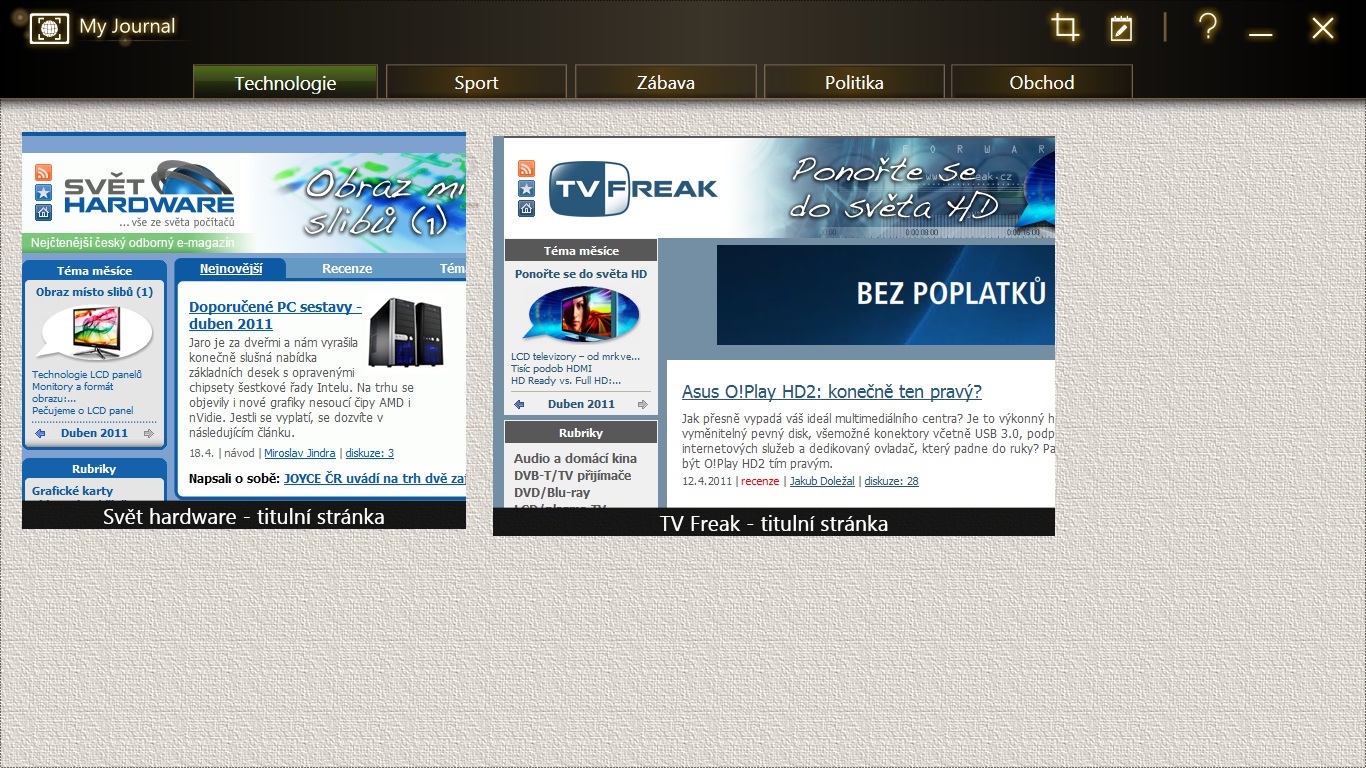Open the Obchod tab
This screenshot has width=1366, height=768.
click(1041, 83)
